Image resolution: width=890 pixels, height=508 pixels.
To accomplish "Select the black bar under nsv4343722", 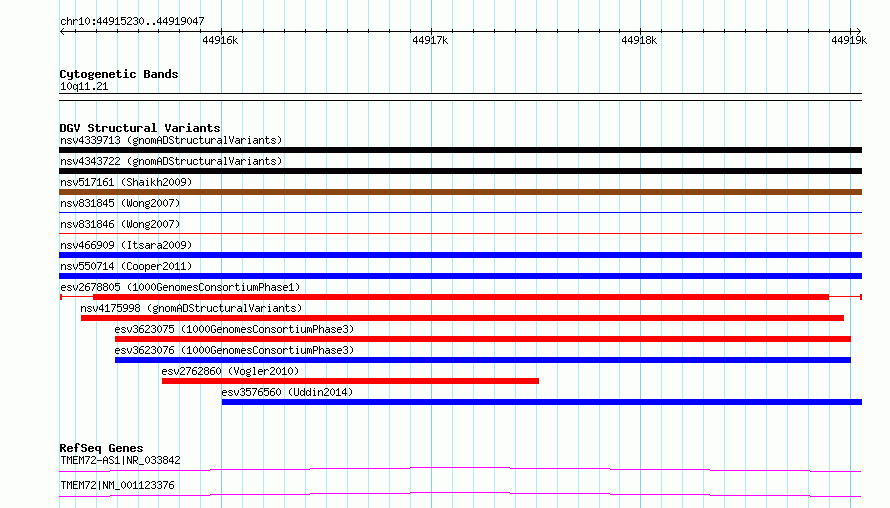I will pyautogui.click(x=460, y=171).
